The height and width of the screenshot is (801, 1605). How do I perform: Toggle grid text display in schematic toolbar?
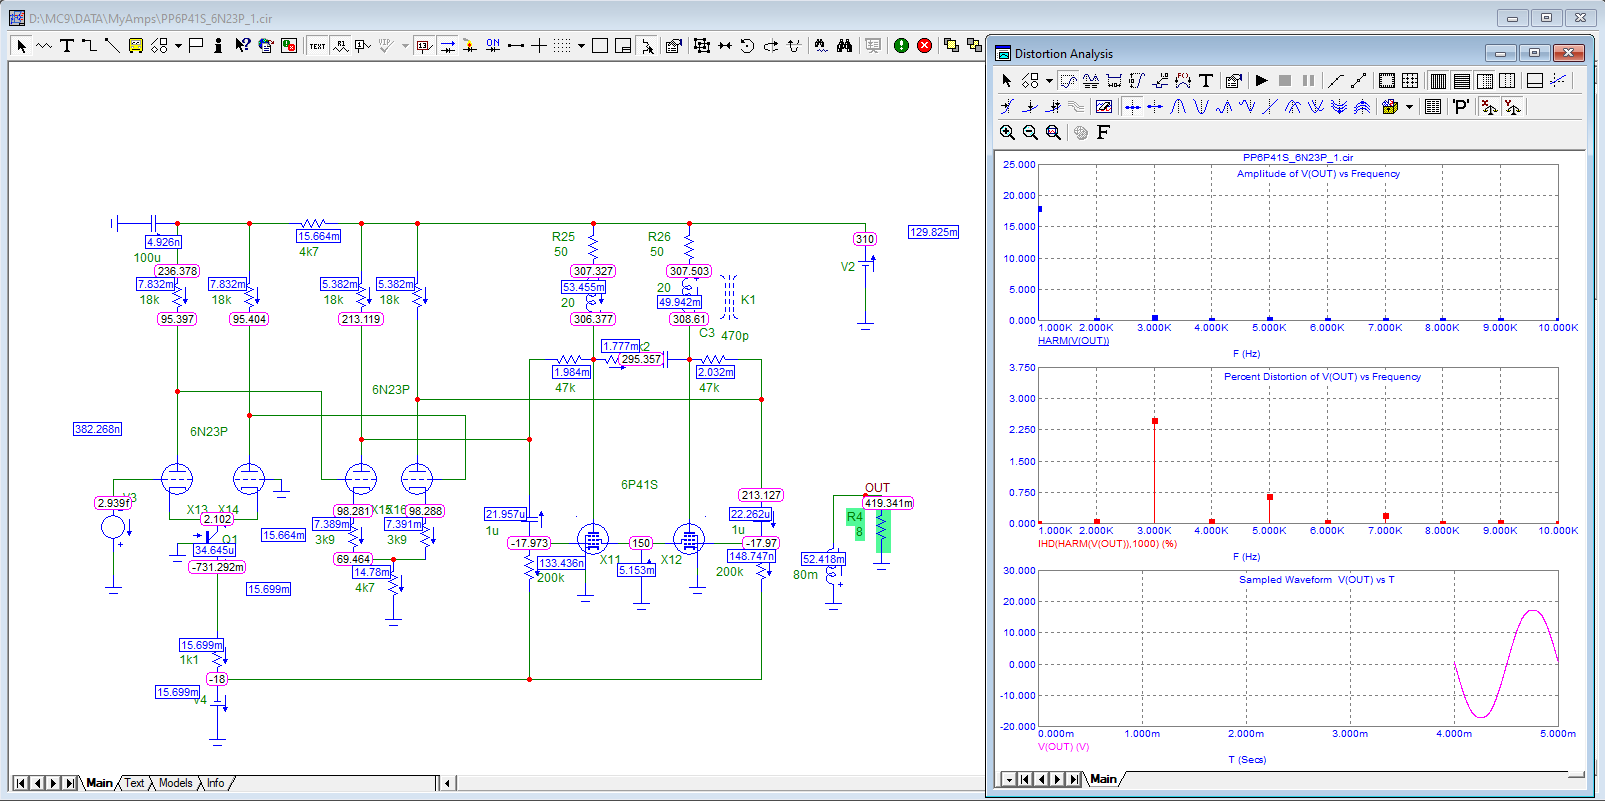(317, 46)
